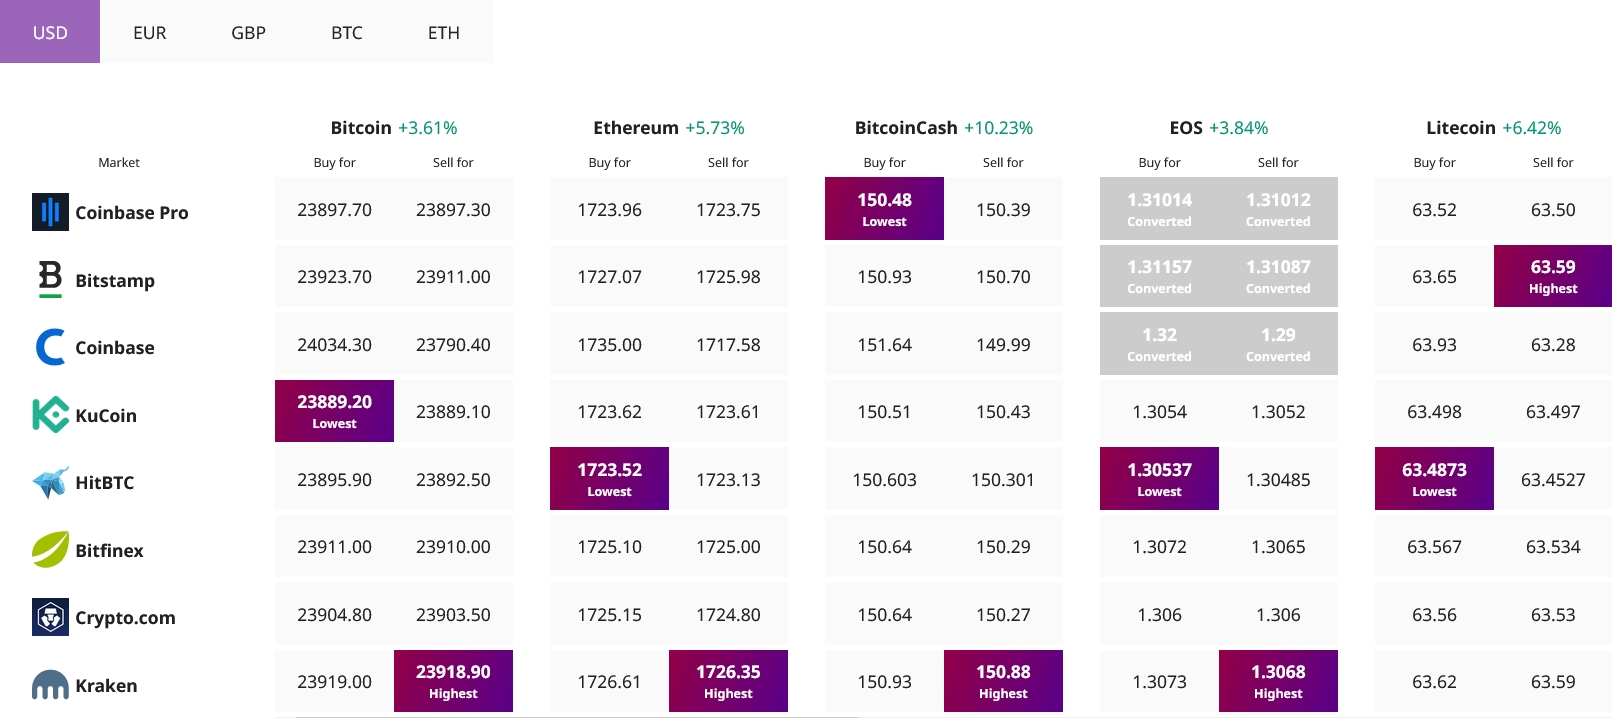Select Bitfinex Litecoin buy price 63.567

pyautogui.click(x=1434, y=546)
